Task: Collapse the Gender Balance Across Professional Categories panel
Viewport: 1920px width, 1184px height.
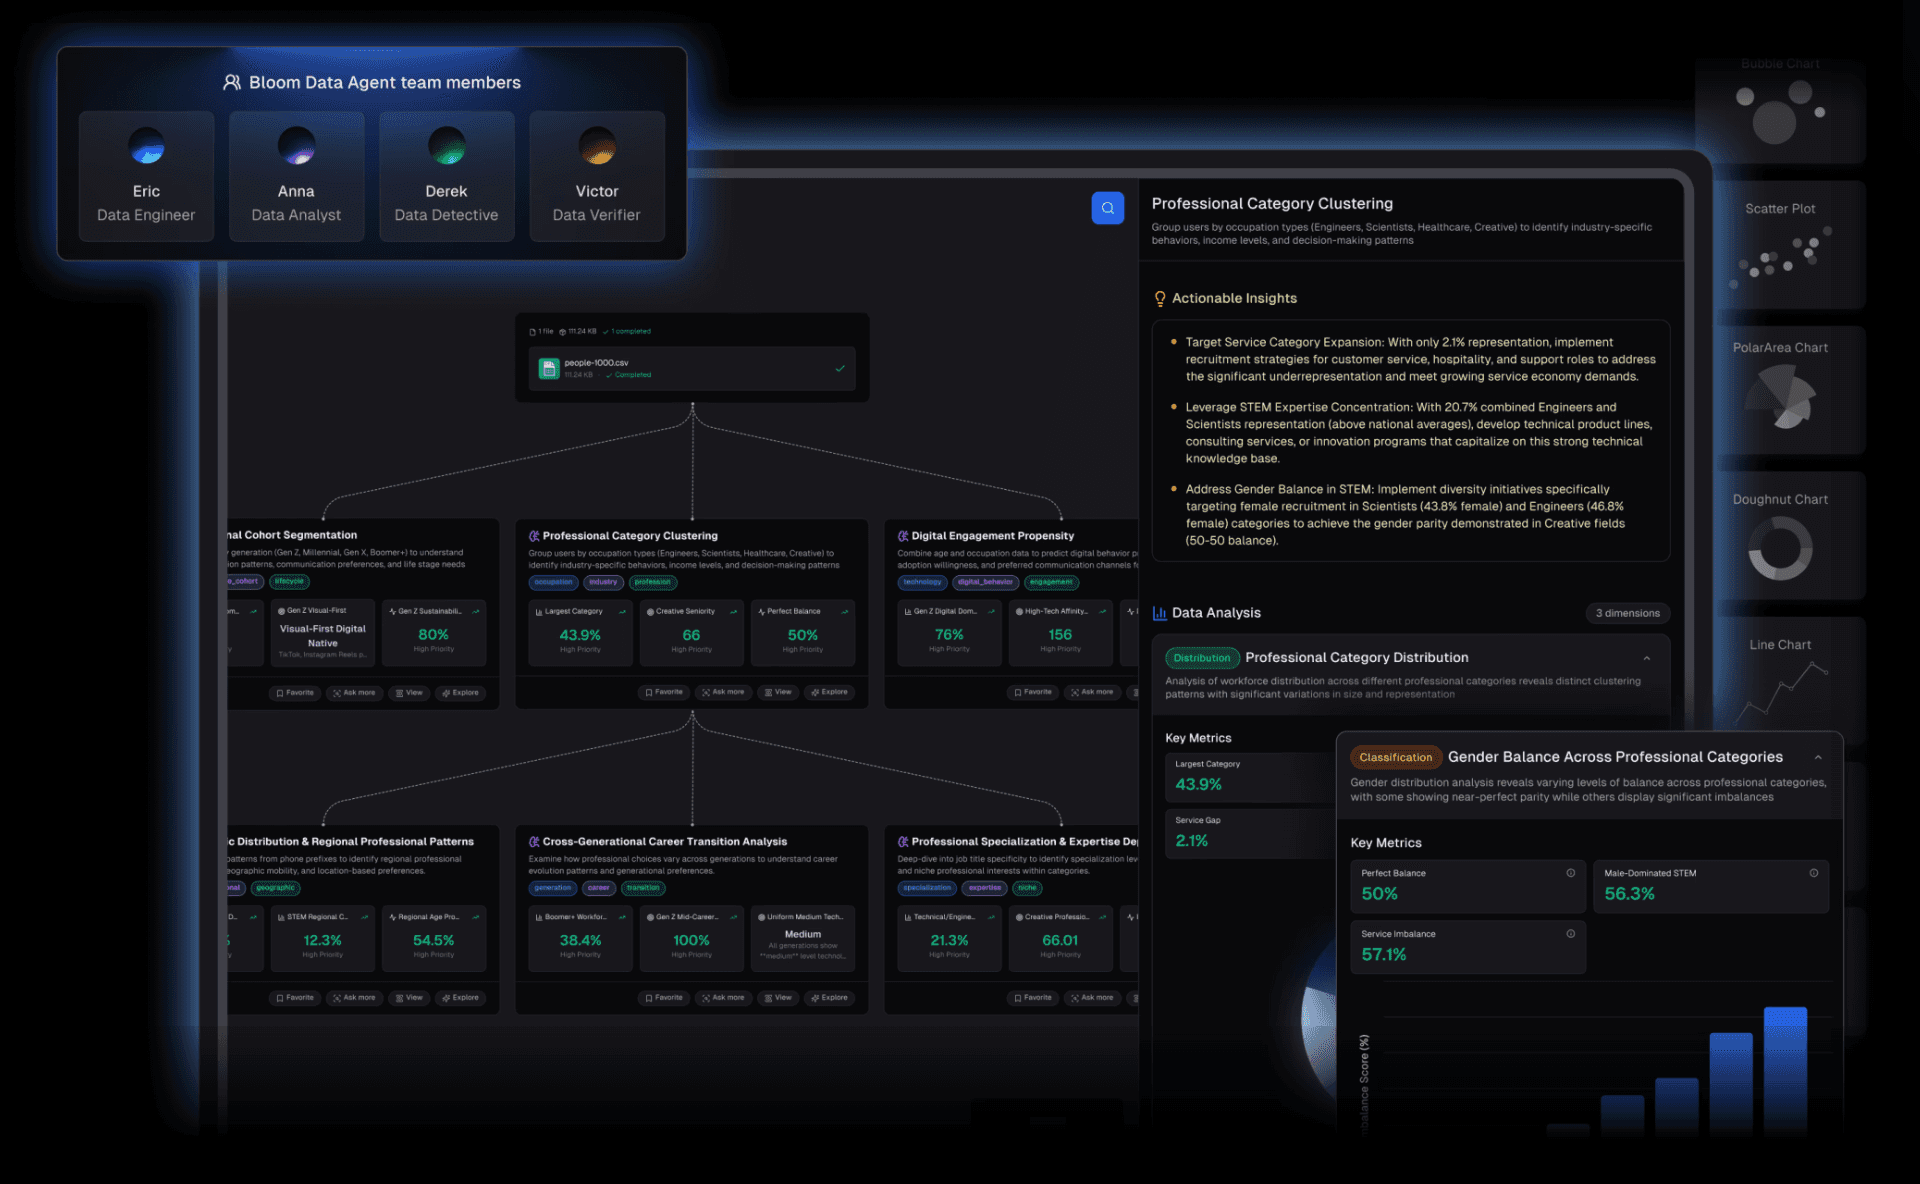Action: (1819, 757)
